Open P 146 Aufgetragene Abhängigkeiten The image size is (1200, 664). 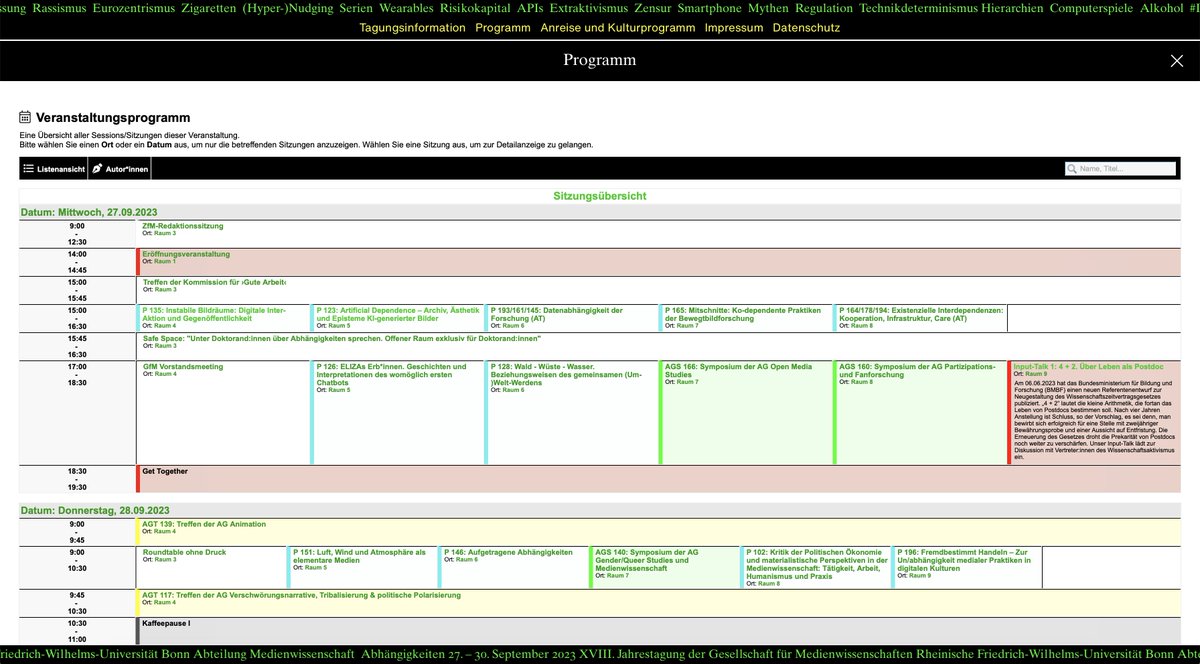point(508,551)
